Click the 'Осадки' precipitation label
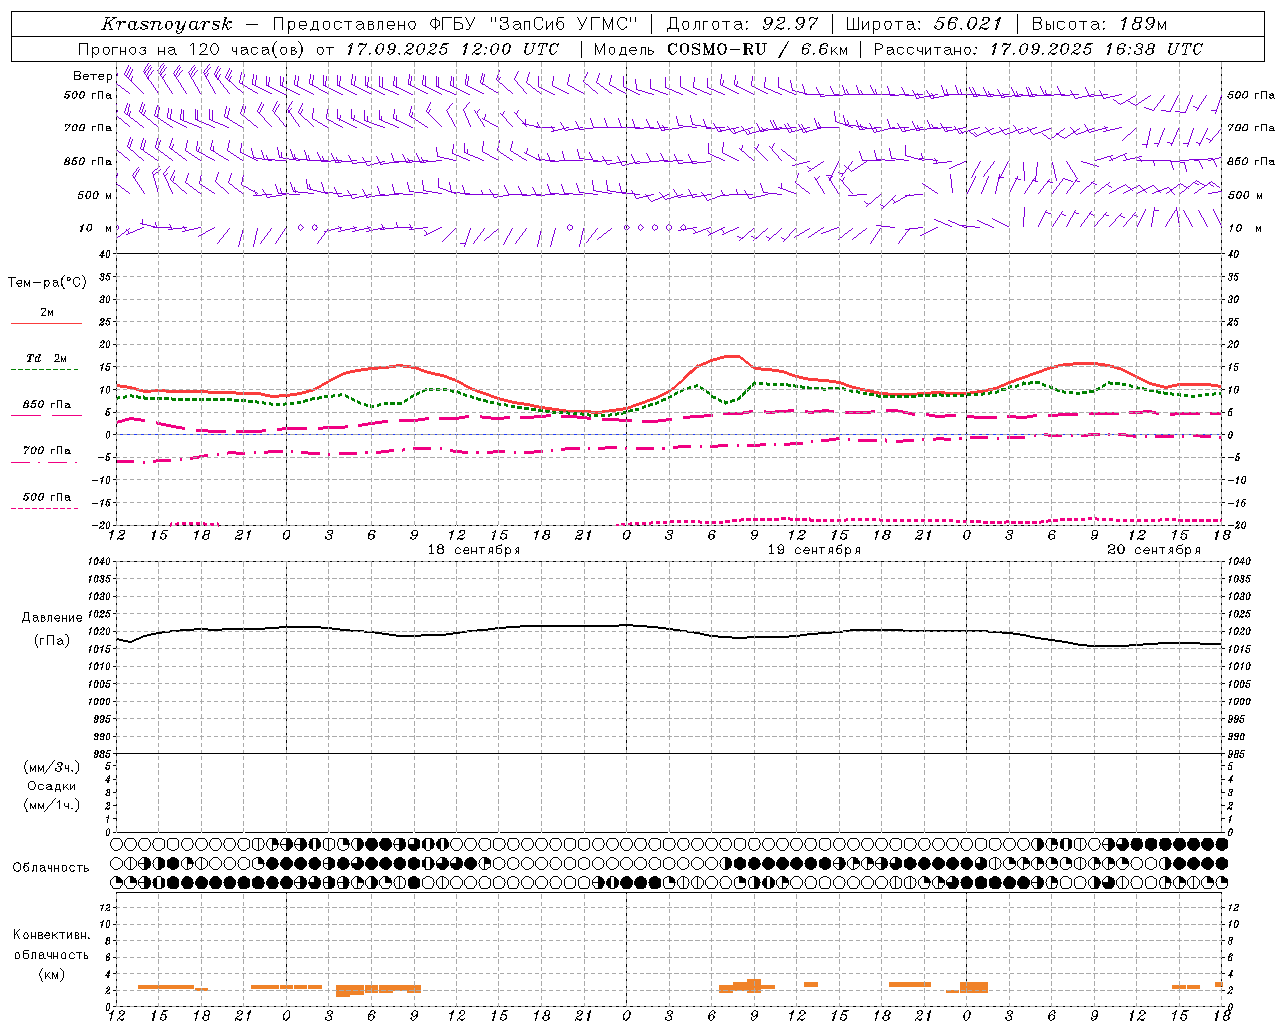This screenshot has height=1024, width=1280. [52, 786]
